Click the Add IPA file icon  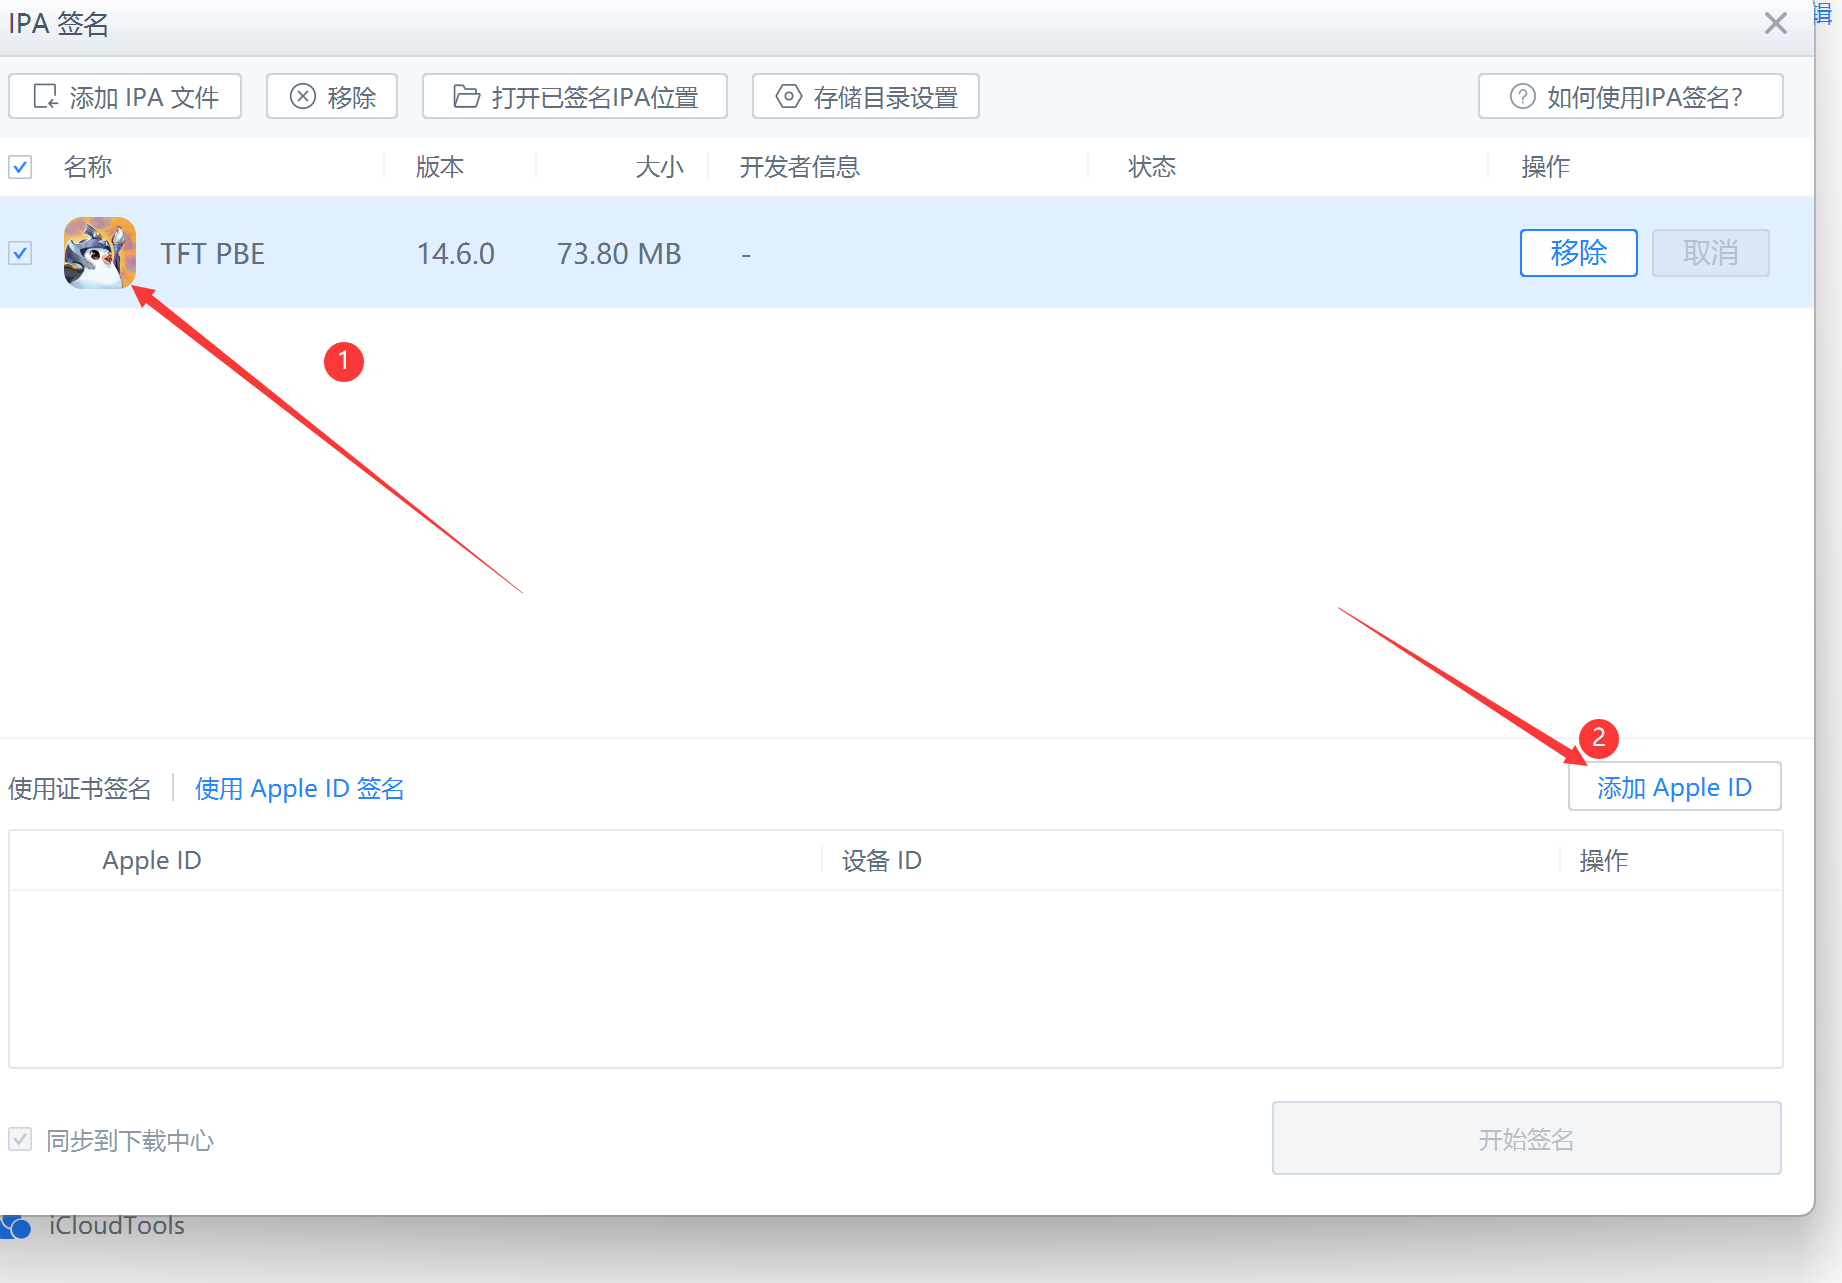46,96
